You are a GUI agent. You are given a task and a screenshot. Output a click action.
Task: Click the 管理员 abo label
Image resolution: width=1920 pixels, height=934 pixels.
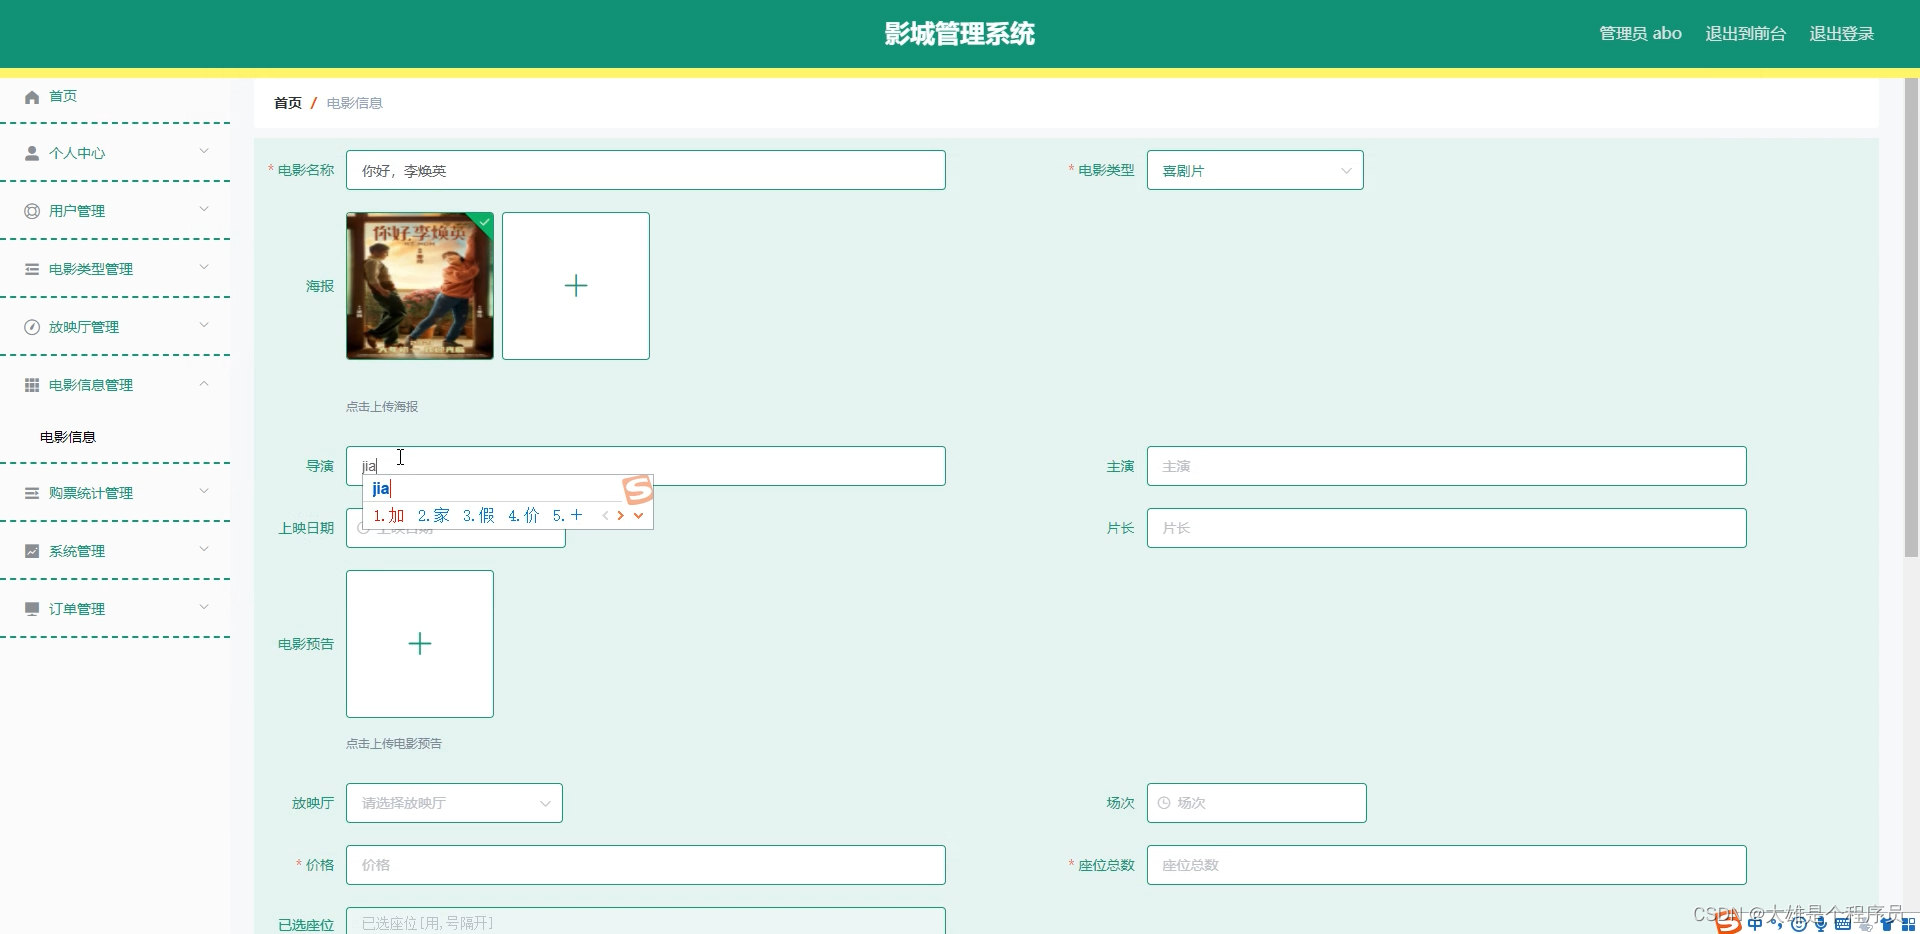pyautogui.click(x=1640, y=34)
